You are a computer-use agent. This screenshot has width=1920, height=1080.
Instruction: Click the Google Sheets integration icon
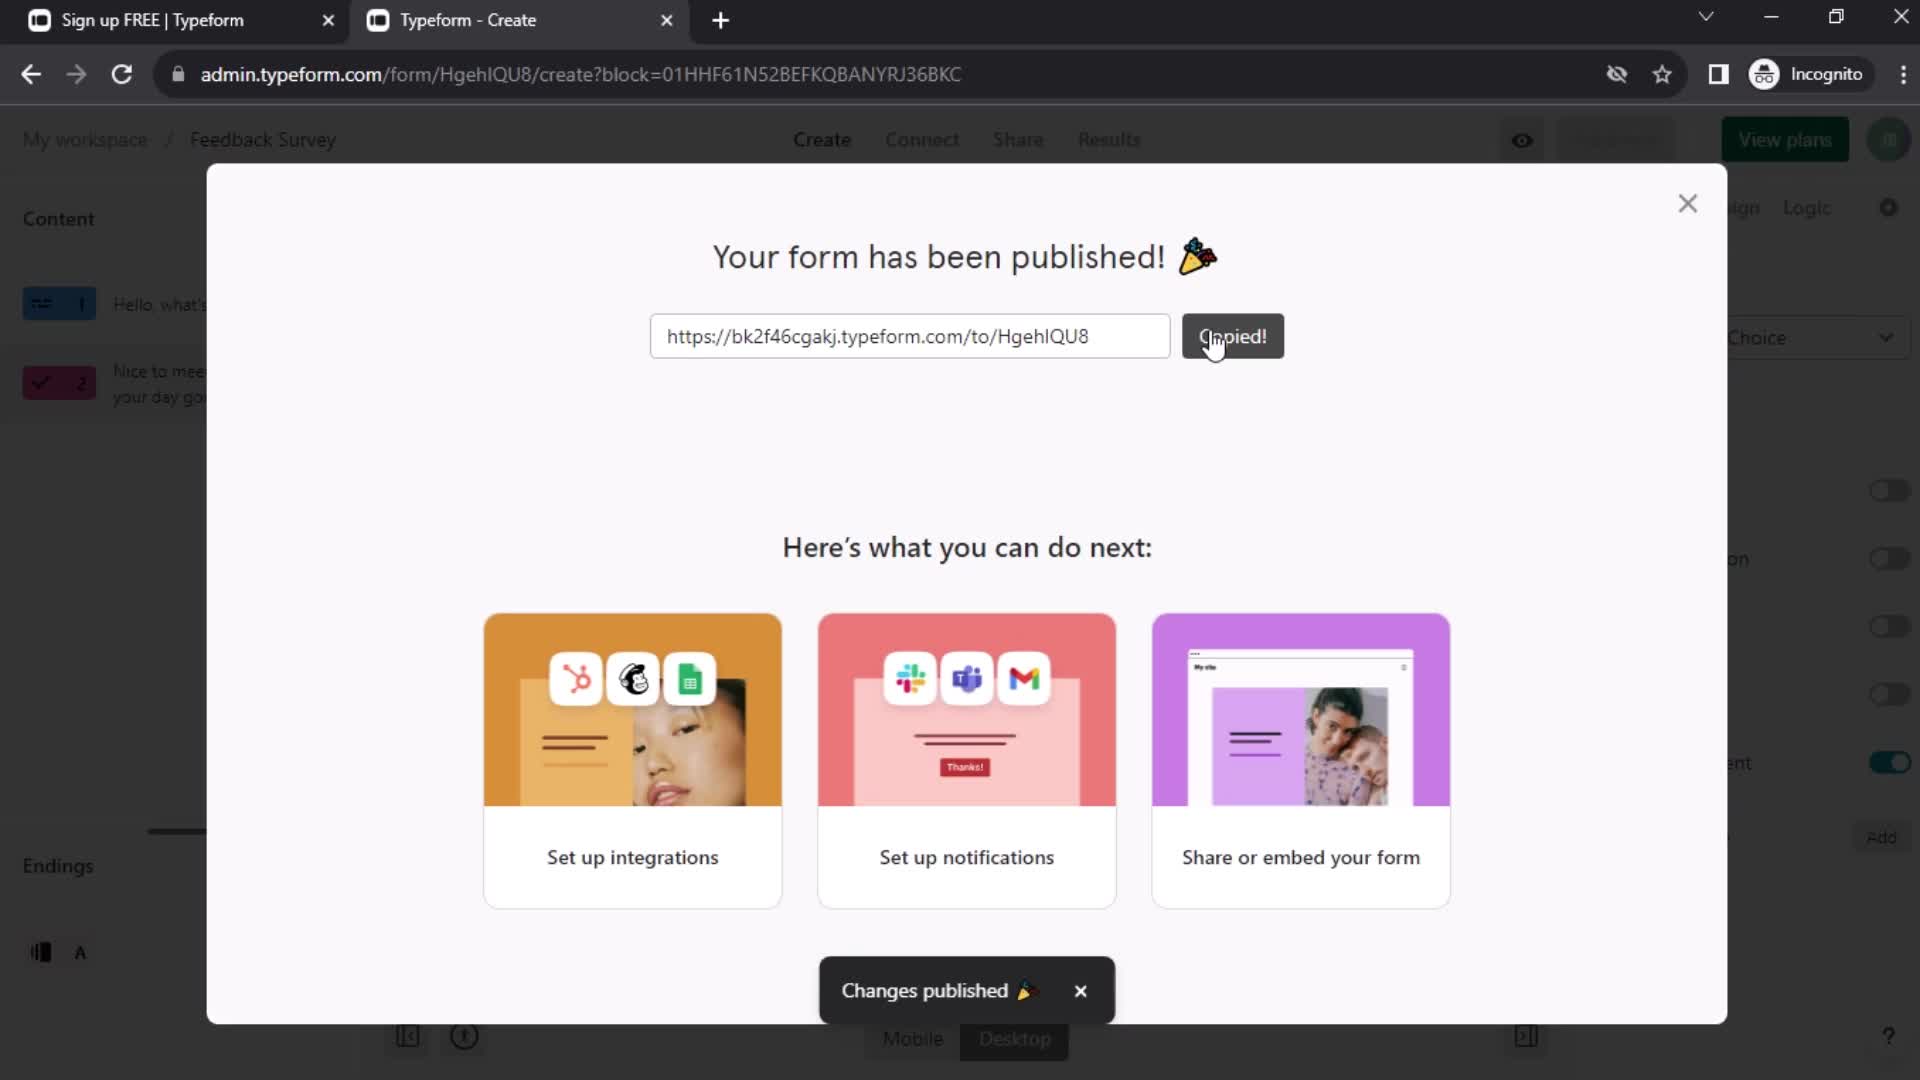690,679
